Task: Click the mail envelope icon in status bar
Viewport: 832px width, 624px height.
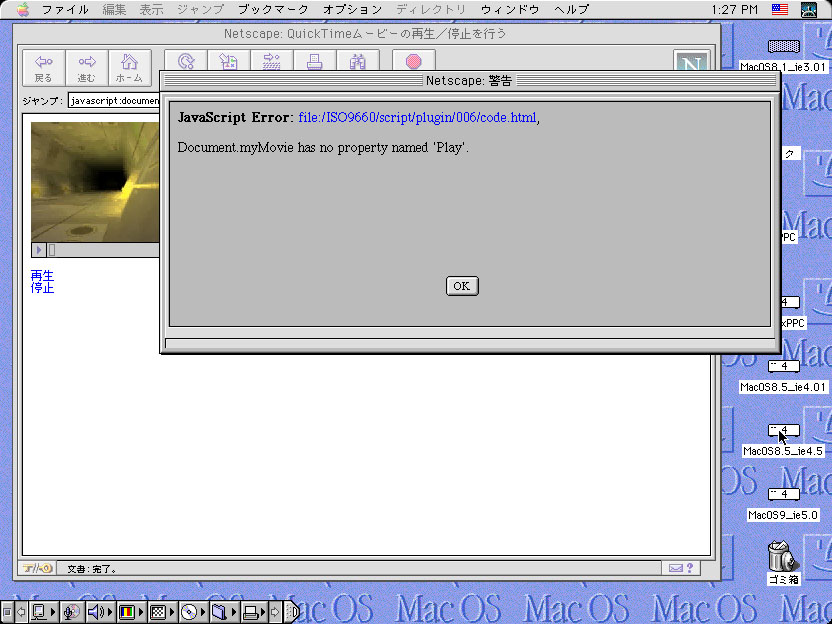Action: [x=676, y=568]
